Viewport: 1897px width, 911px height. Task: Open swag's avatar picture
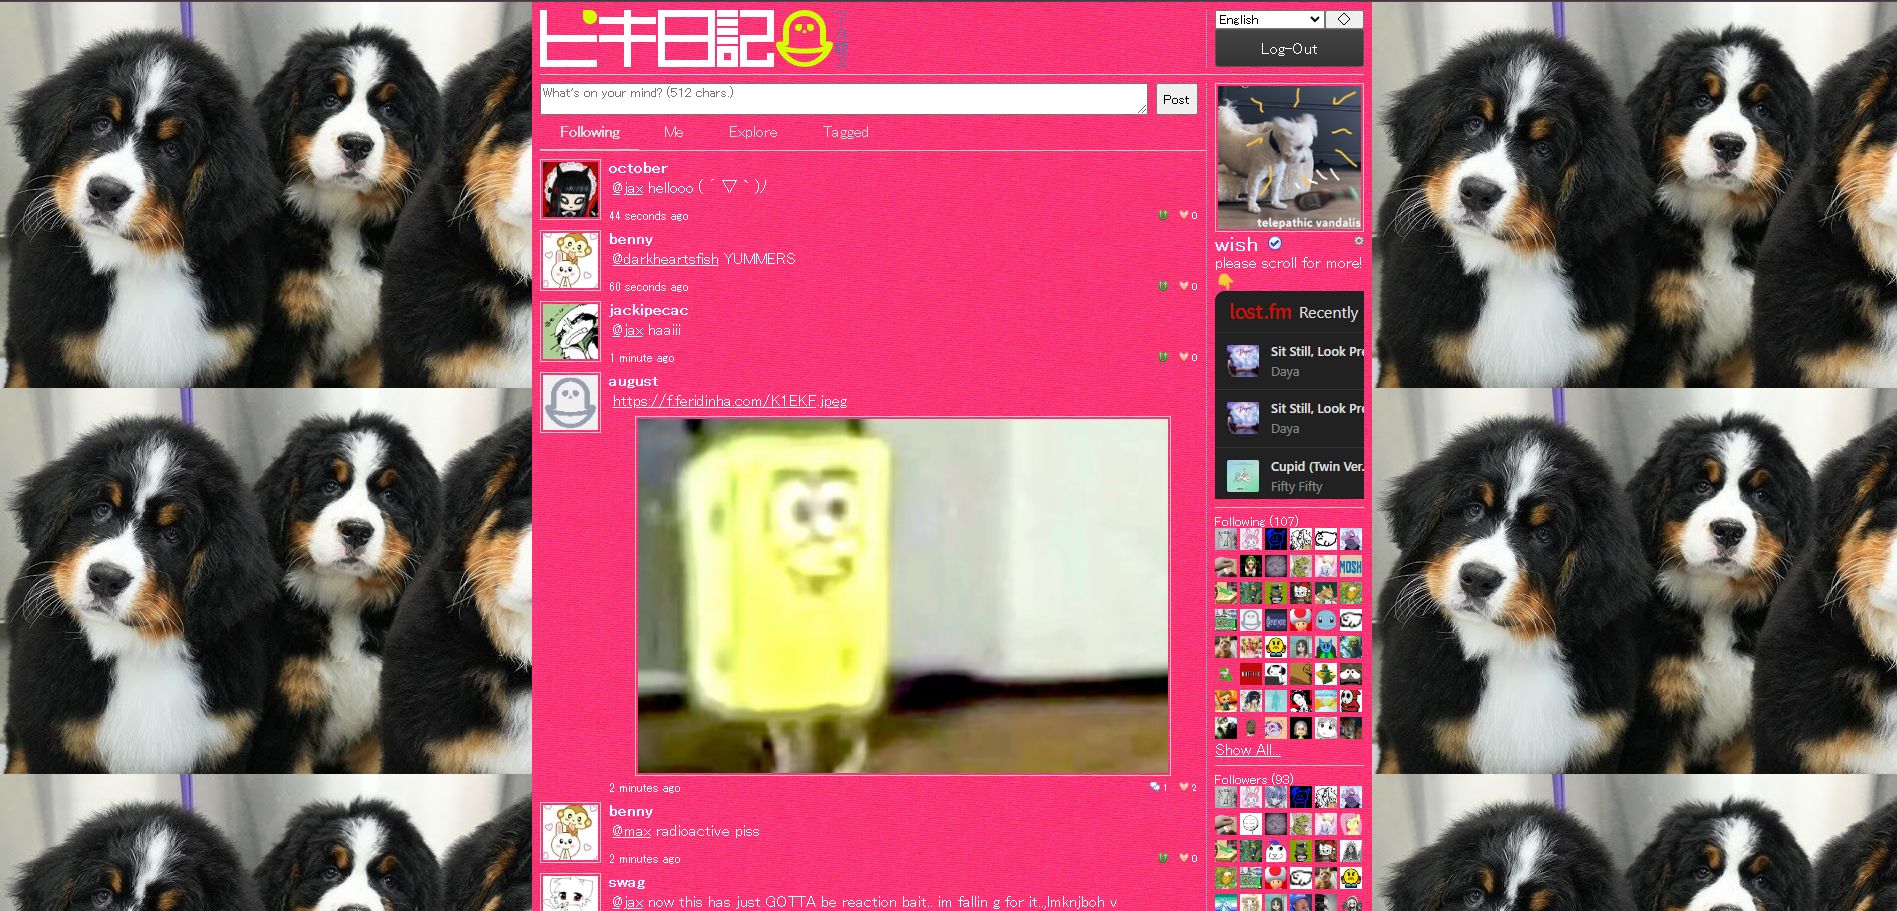click(570, 892)
